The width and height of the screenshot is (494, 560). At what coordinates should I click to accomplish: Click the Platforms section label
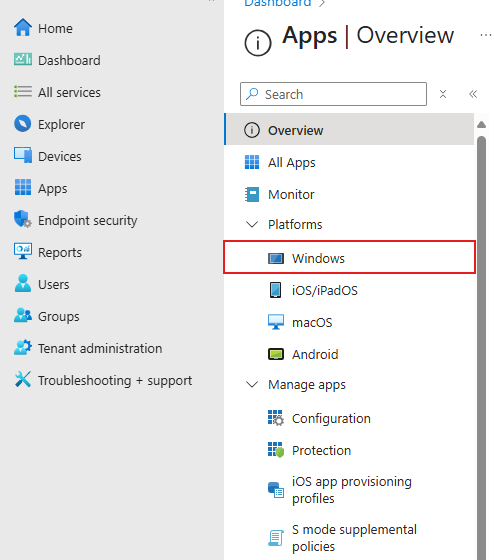click(295, 224)
